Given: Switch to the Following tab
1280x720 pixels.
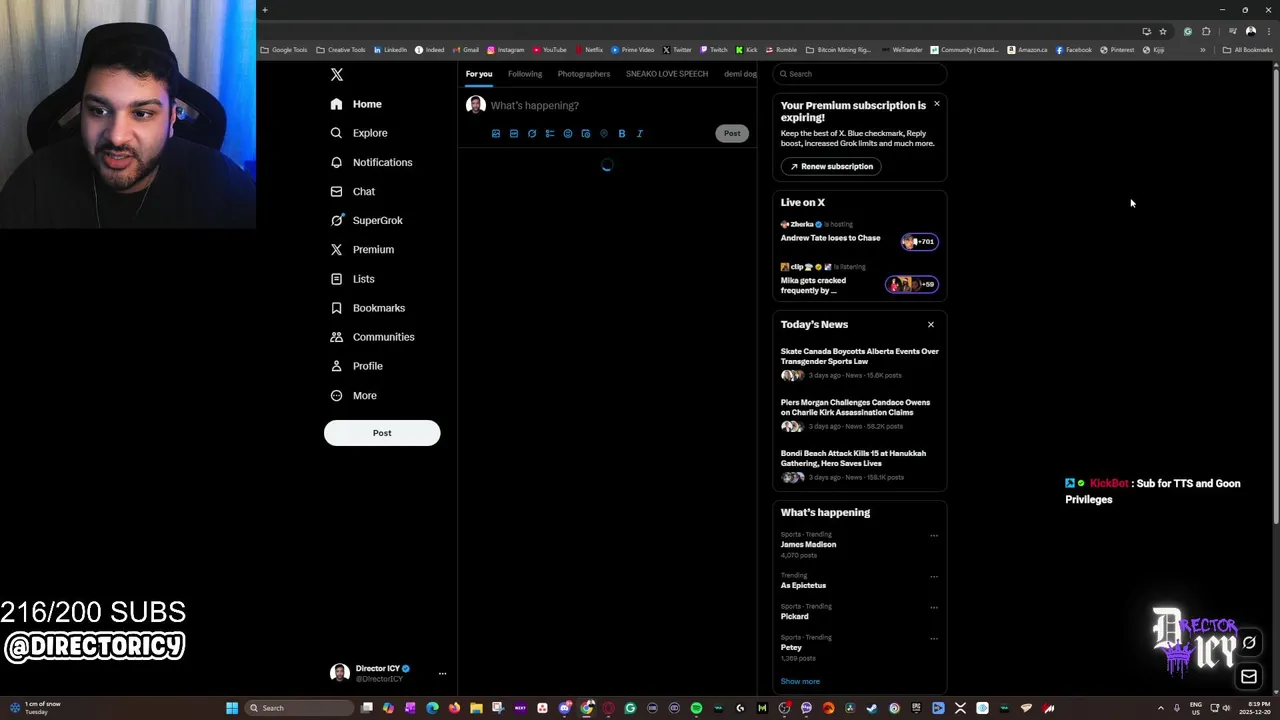Looking at the screenshot, I should click(525, 74).
